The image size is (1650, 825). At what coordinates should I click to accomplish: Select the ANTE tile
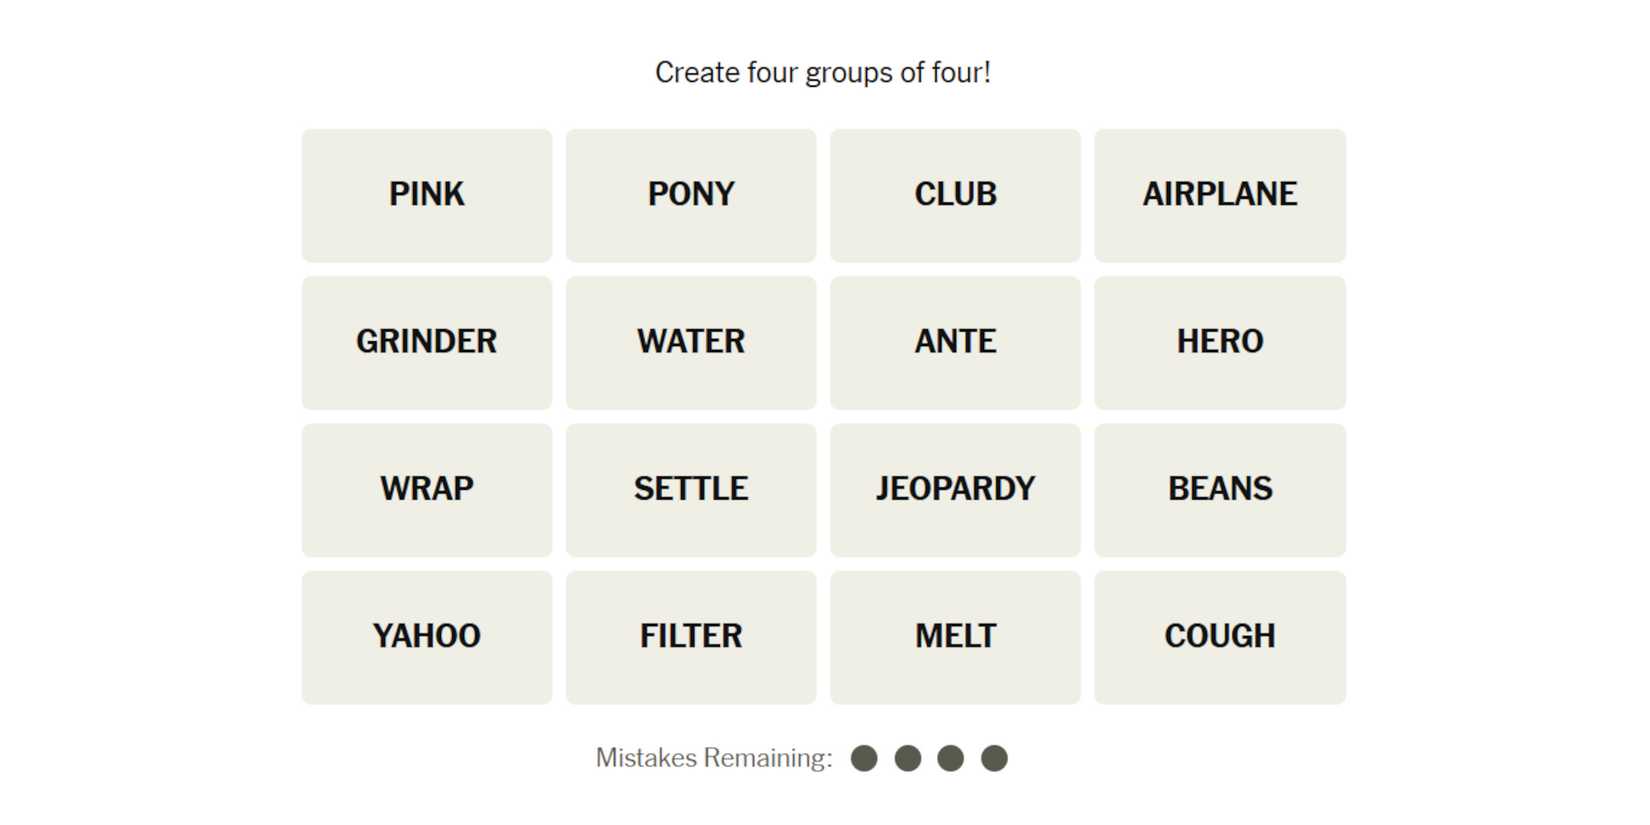(x=955, y=342)
